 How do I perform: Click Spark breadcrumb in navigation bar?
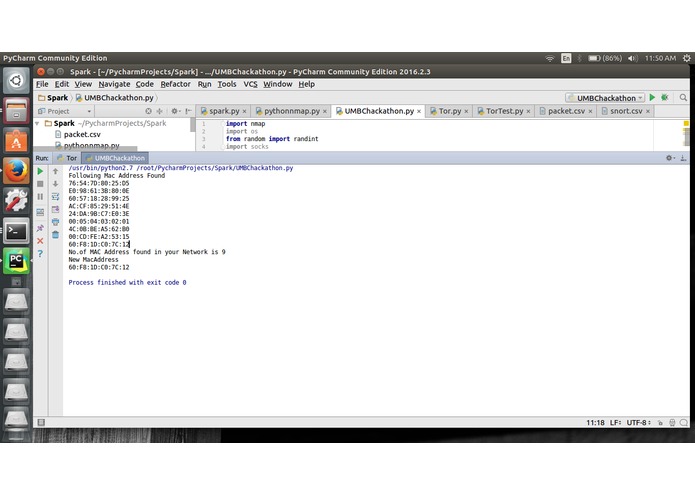pos(53,98)
